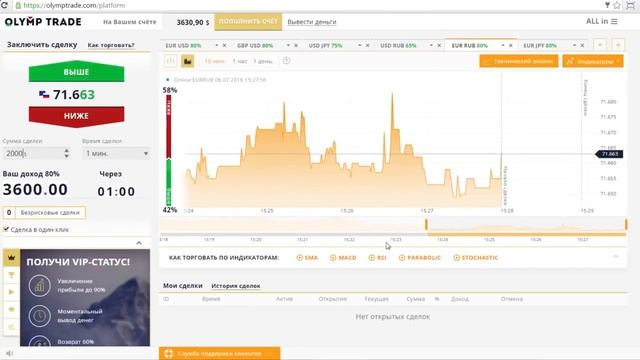Screen dimensions: 640x360
Task: Open the STOCHASTIC indicator guide
Action: click(x=476, y=258)
